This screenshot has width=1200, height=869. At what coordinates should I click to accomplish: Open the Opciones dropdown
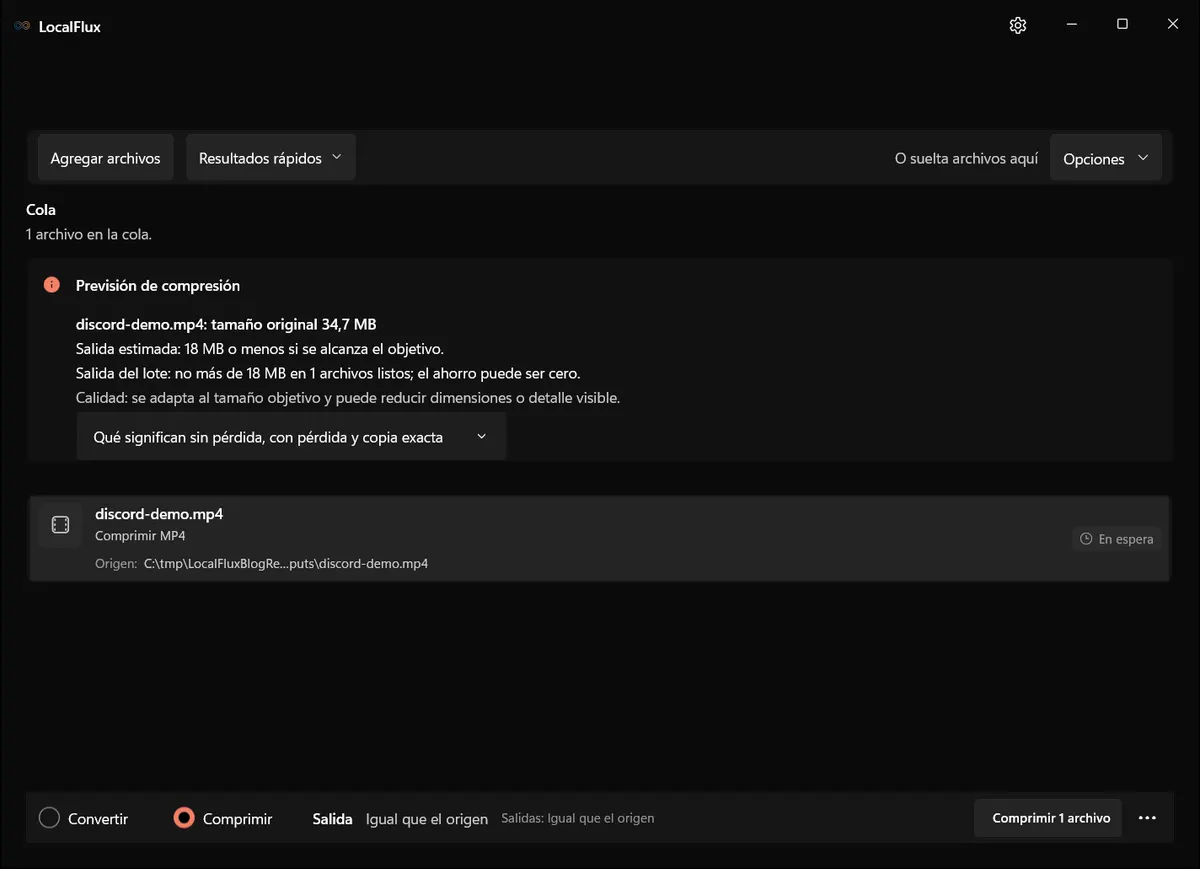pos(1106,159)
